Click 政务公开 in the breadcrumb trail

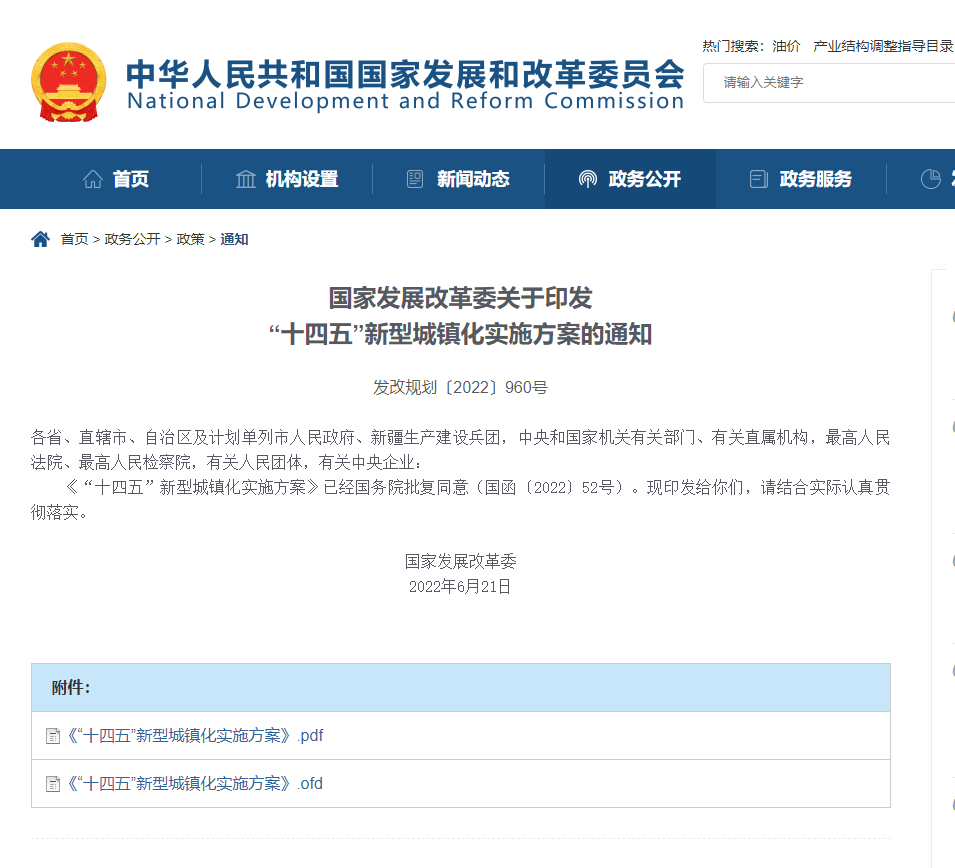coord(132,239)
